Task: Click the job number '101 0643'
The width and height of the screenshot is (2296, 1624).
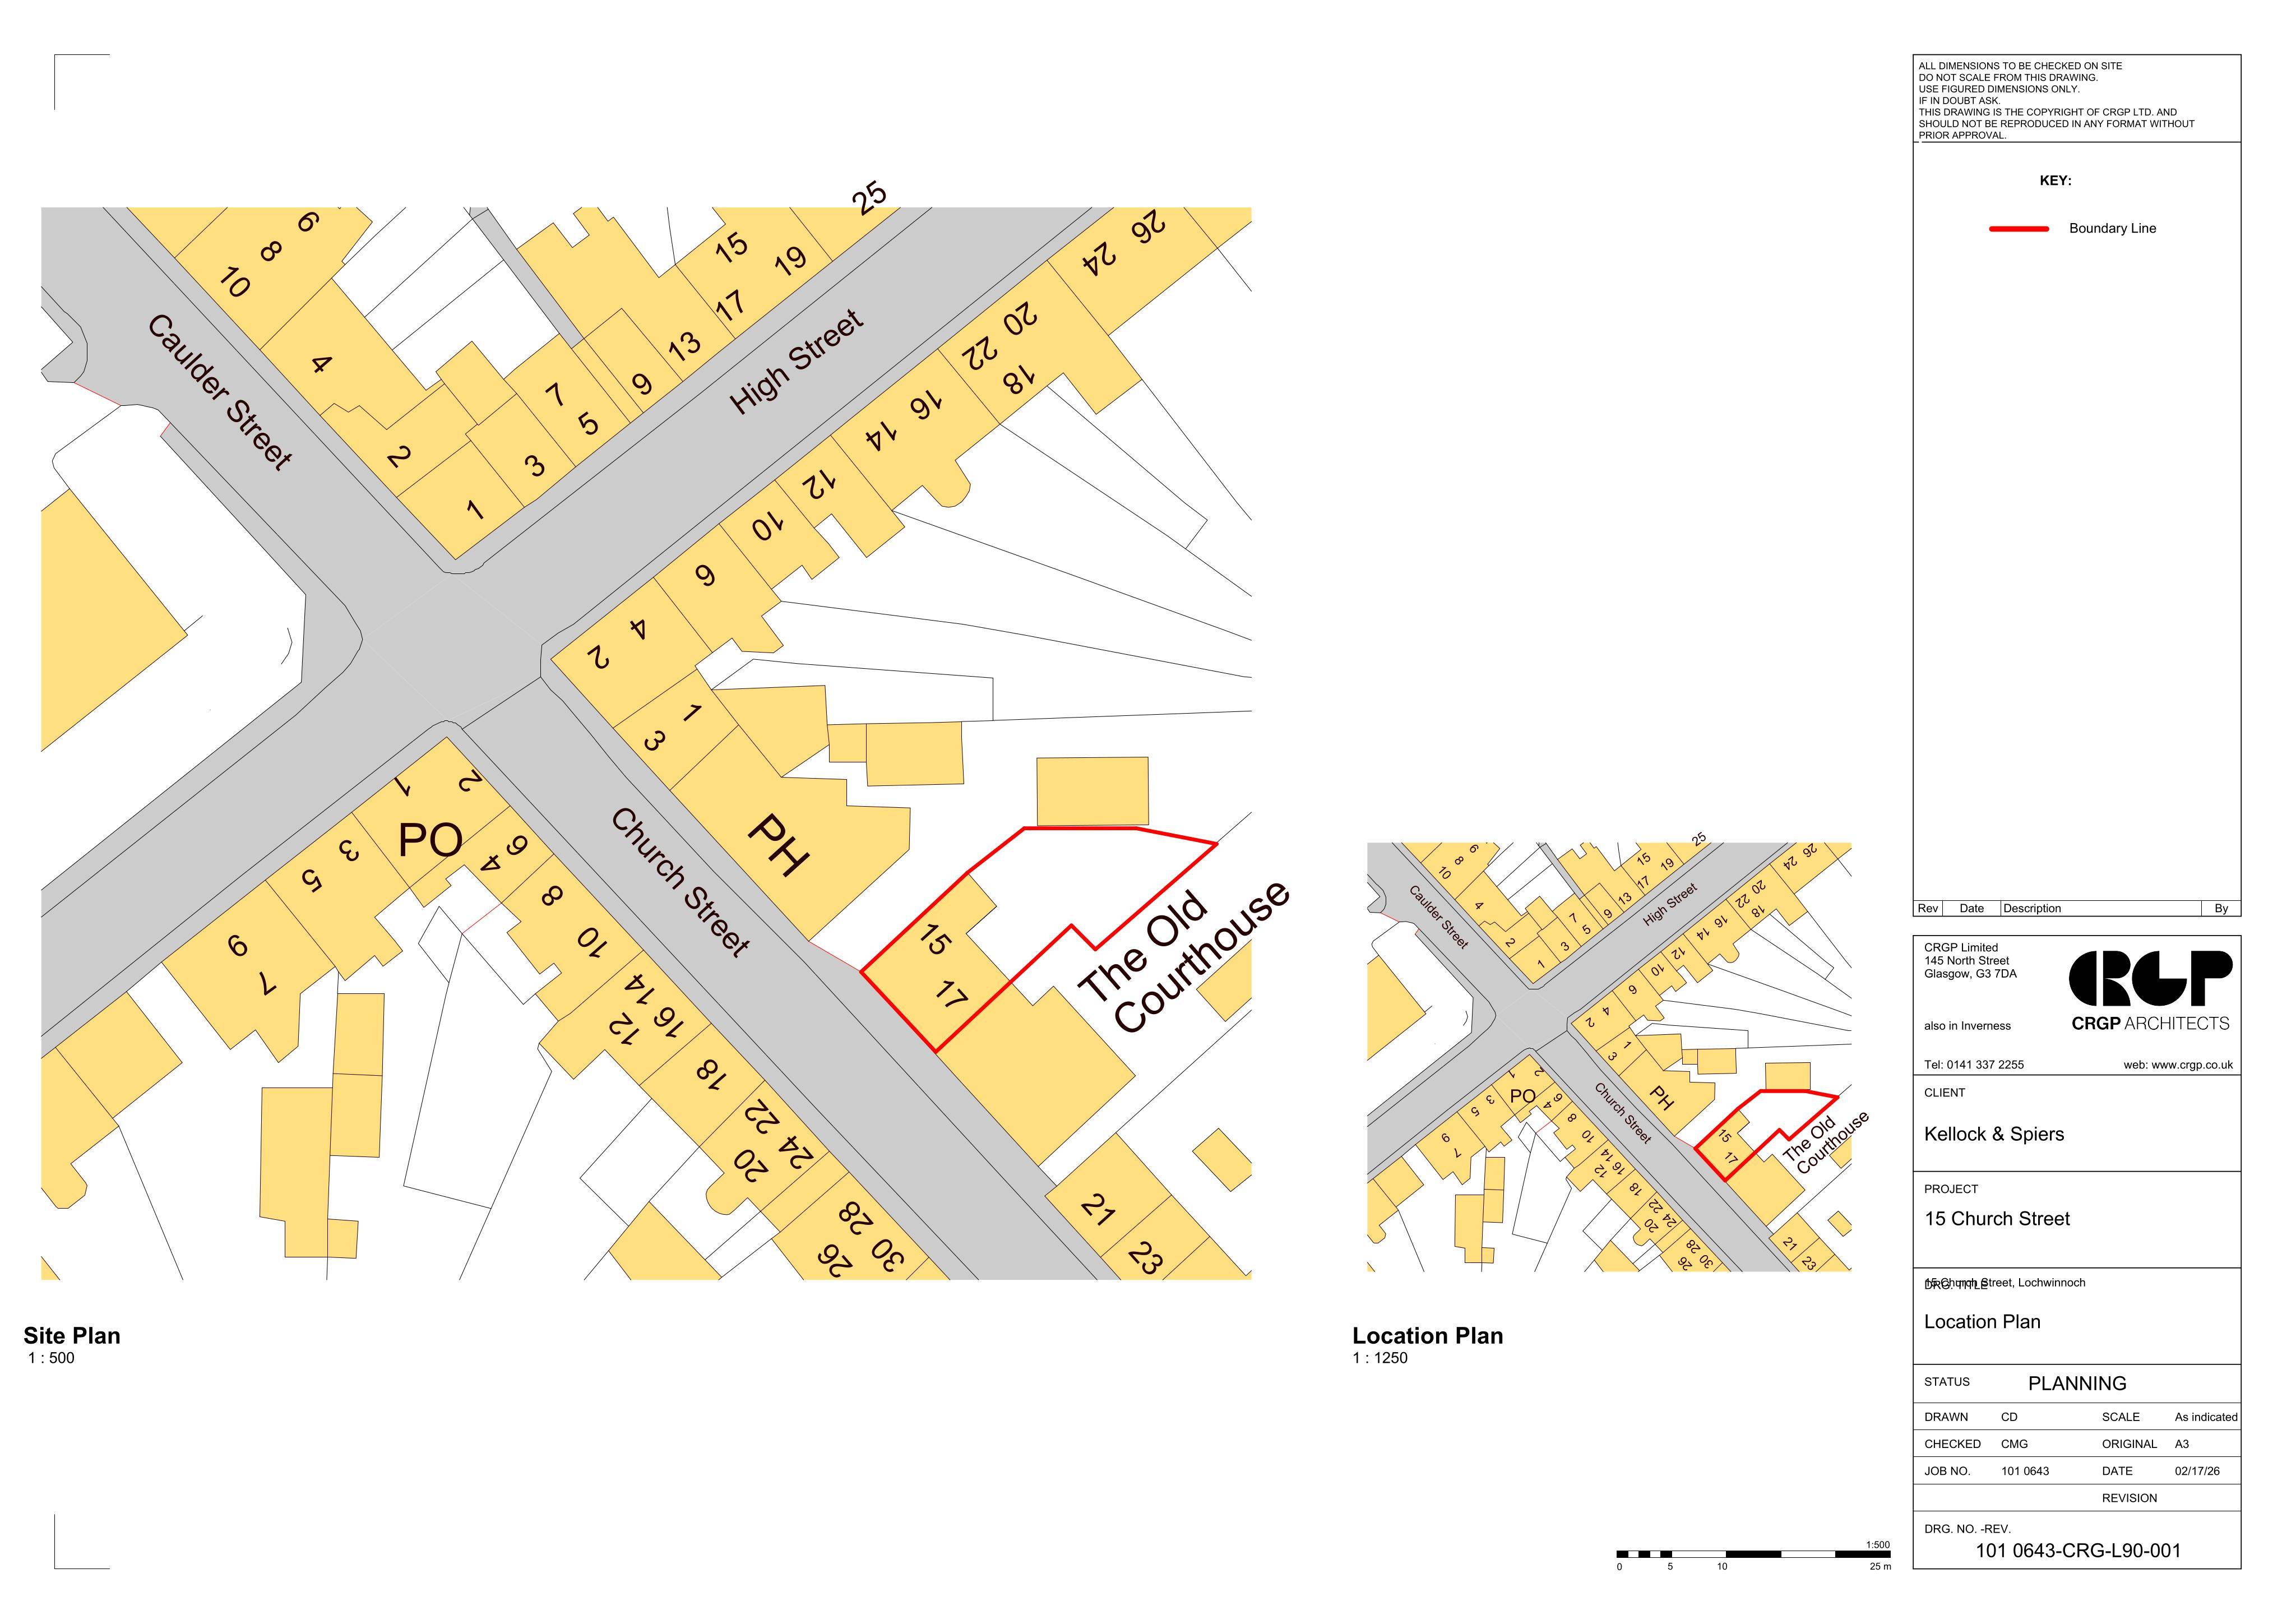Action: click(x=2025, y=1471)
